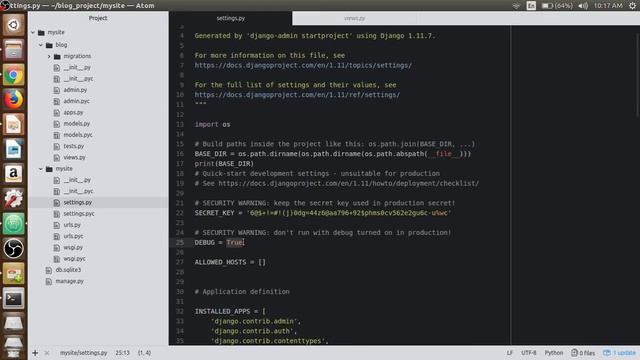The height and width of the screenshot is (360, 640).
Task: Open models.pyc in the tree view
Action: tap(78, 135)
